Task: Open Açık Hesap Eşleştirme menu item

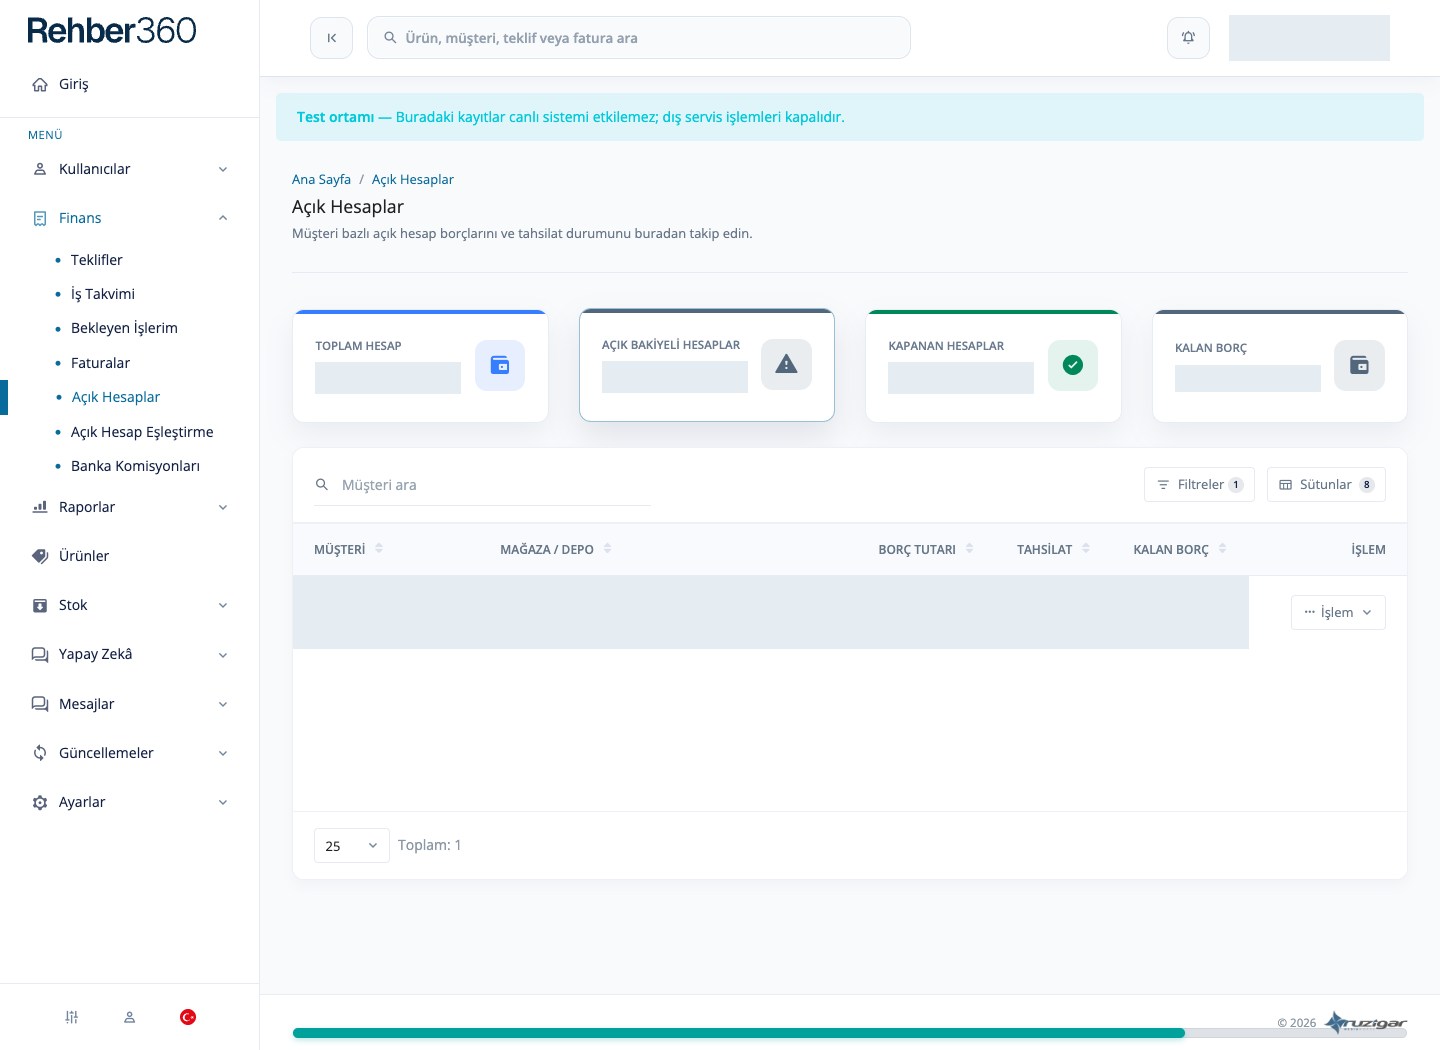Action: pyautogui.click(x=142, y=432)
